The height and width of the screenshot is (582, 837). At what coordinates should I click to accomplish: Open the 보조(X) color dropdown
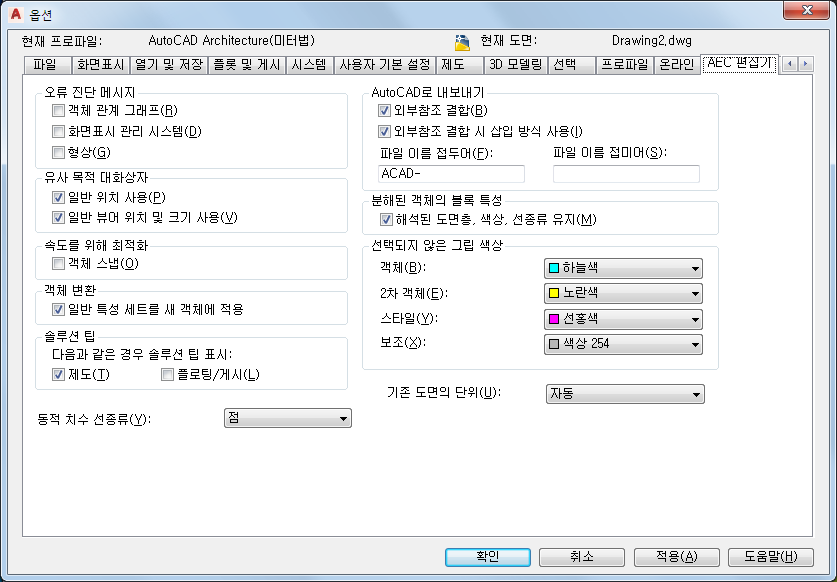(623, 344)
